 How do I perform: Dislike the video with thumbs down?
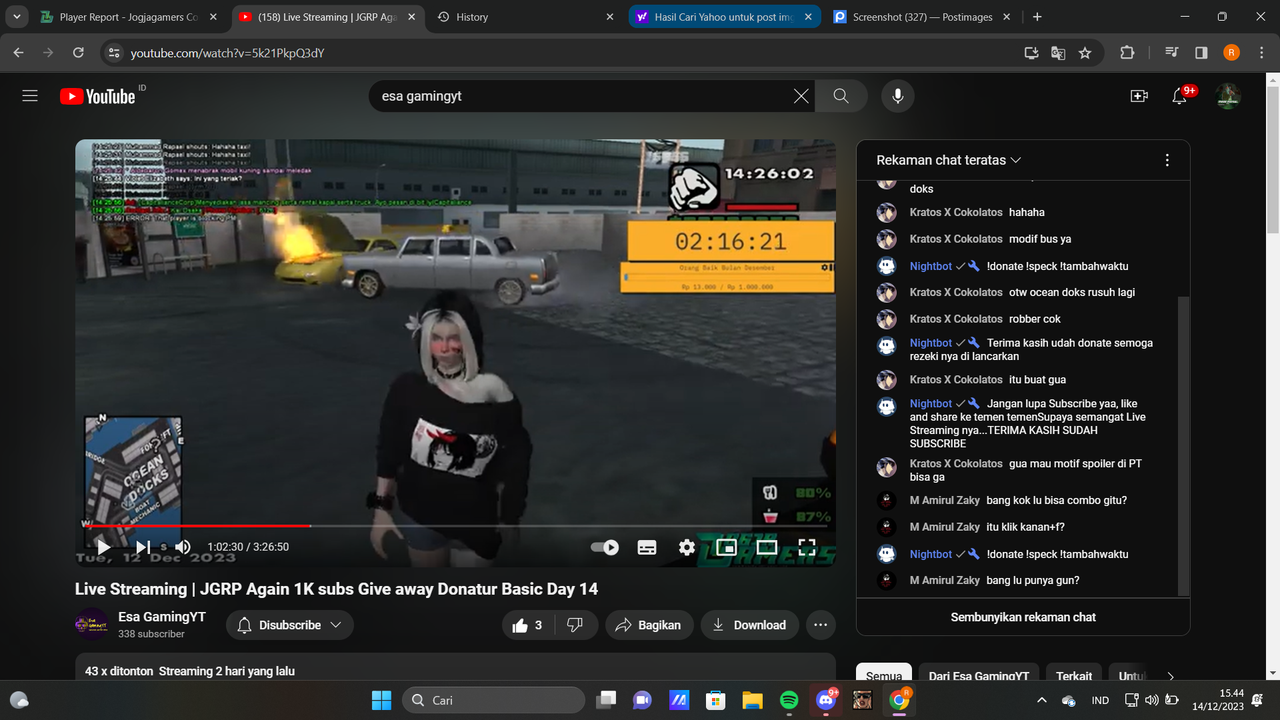[575, 625]
